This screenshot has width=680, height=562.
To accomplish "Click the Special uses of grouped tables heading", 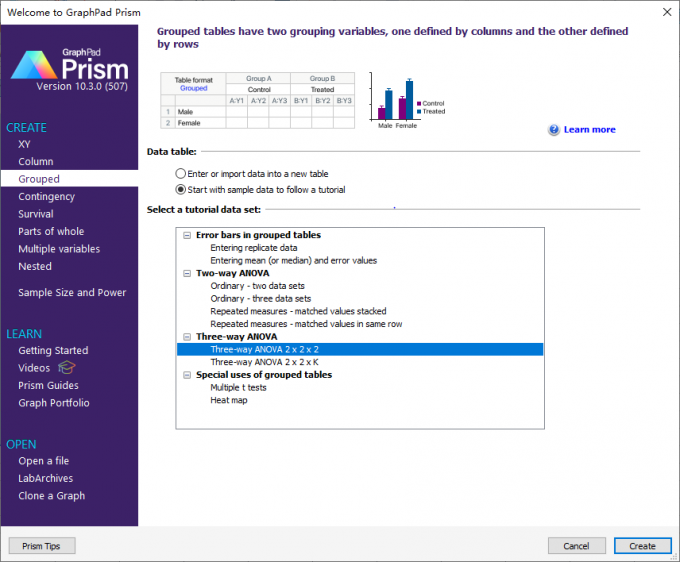I will 264,375.
